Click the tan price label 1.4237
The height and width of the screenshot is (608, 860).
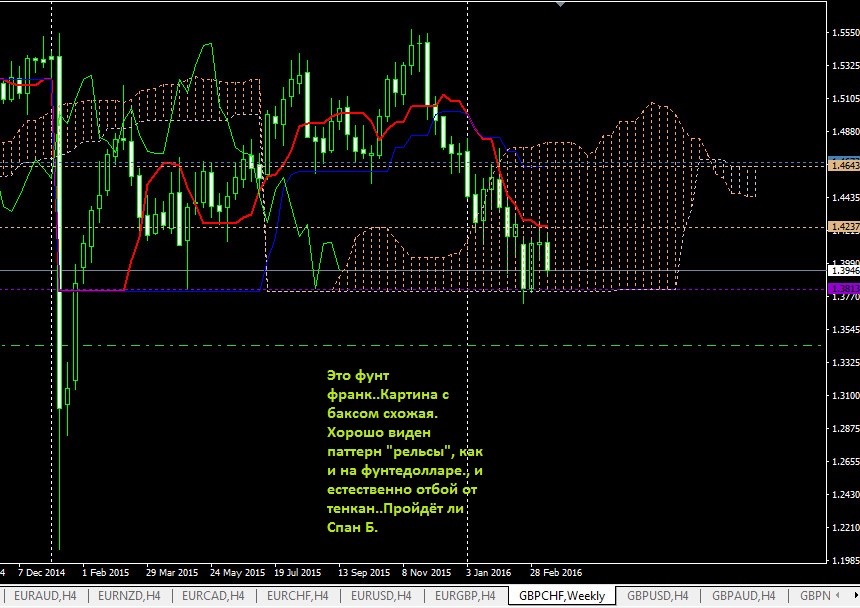coord(844,226)
